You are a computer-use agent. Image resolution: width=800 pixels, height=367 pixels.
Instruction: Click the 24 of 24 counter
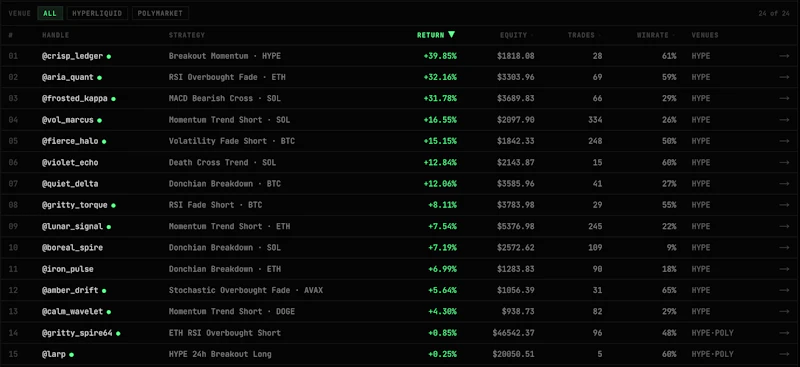[x=774, y=13]
